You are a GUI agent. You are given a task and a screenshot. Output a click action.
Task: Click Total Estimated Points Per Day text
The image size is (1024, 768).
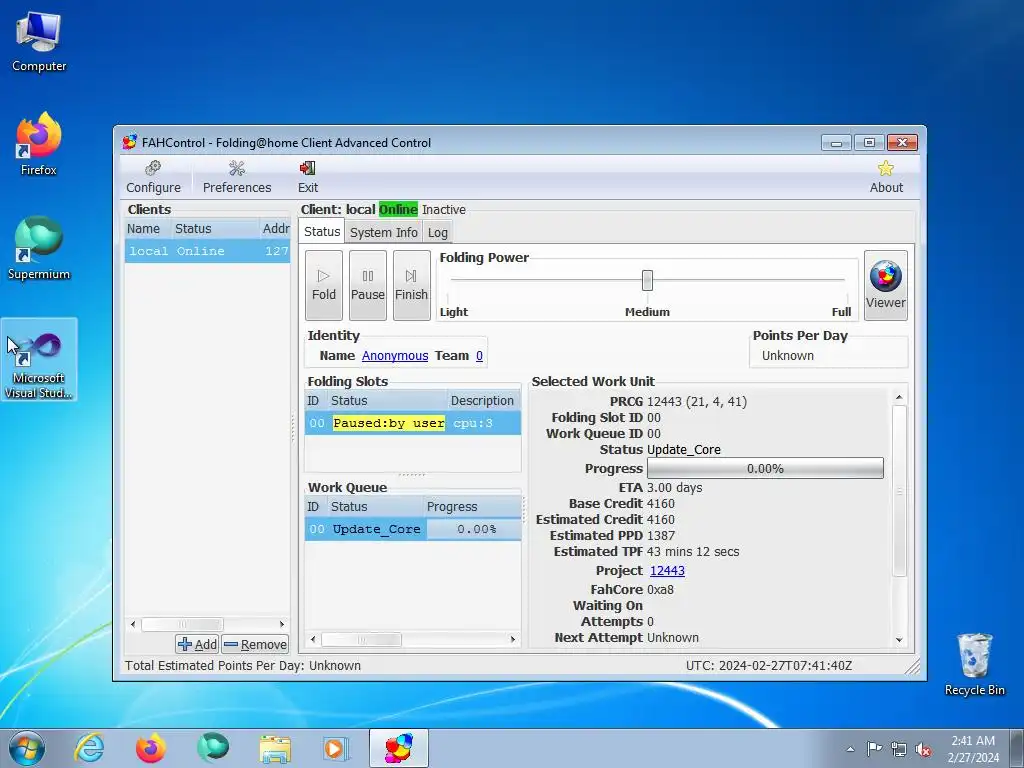(x=243, y=665)
